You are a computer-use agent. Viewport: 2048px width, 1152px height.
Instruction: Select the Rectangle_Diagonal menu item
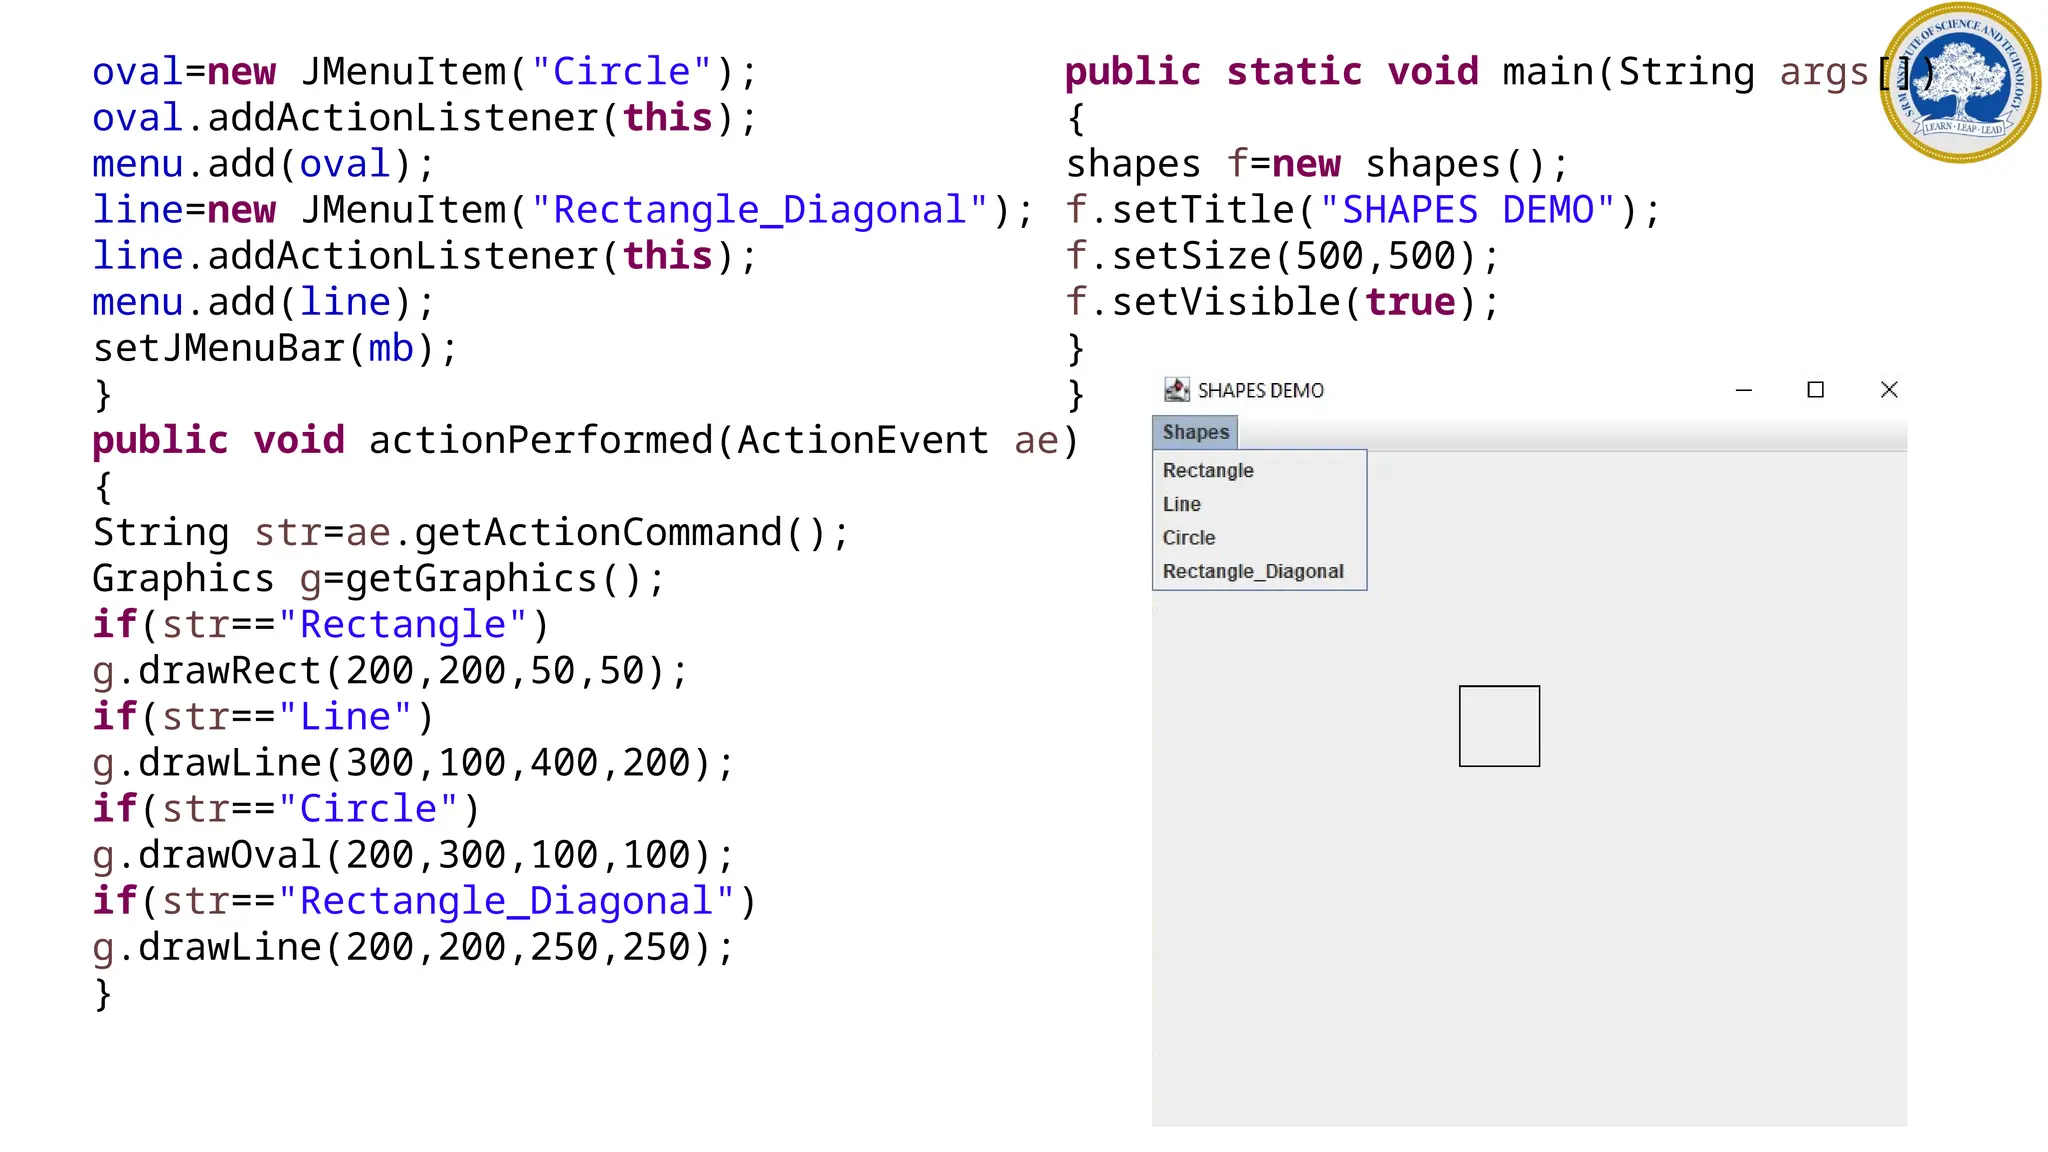pyautogui.click(x=1253, y=571)
